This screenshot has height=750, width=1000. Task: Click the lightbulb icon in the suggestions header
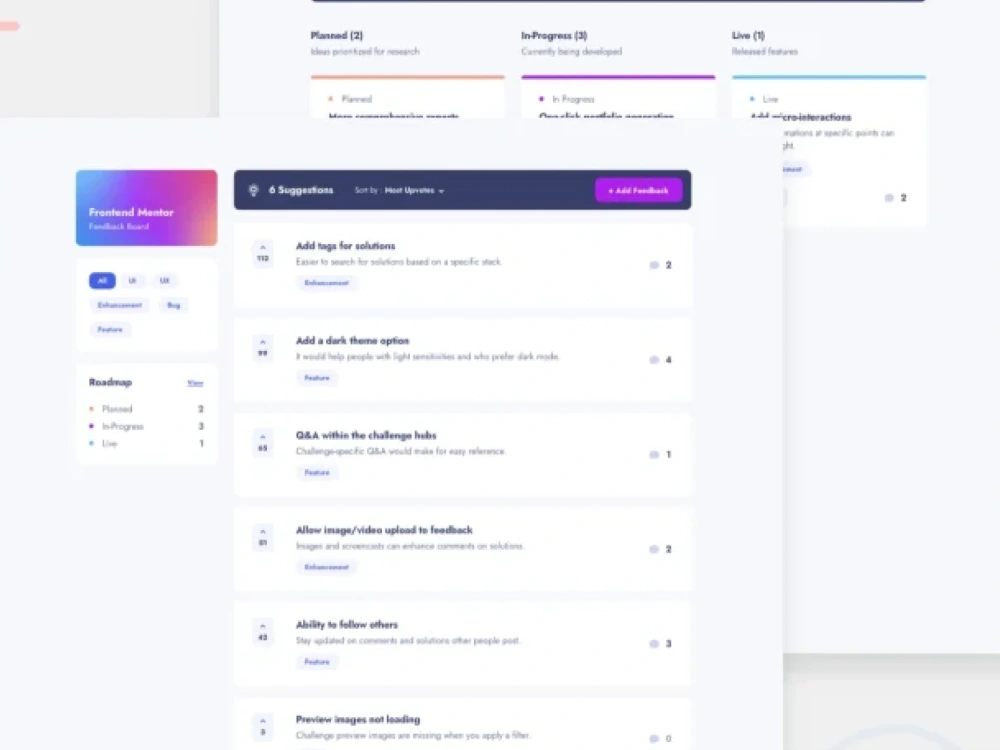pos(253,189)
